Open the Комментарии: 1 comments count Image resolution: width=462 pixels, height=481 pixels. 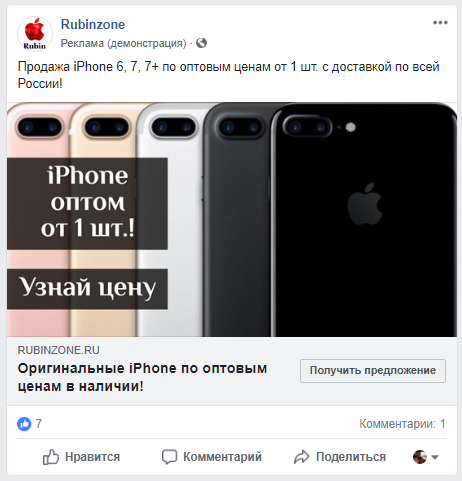(402, 424)
